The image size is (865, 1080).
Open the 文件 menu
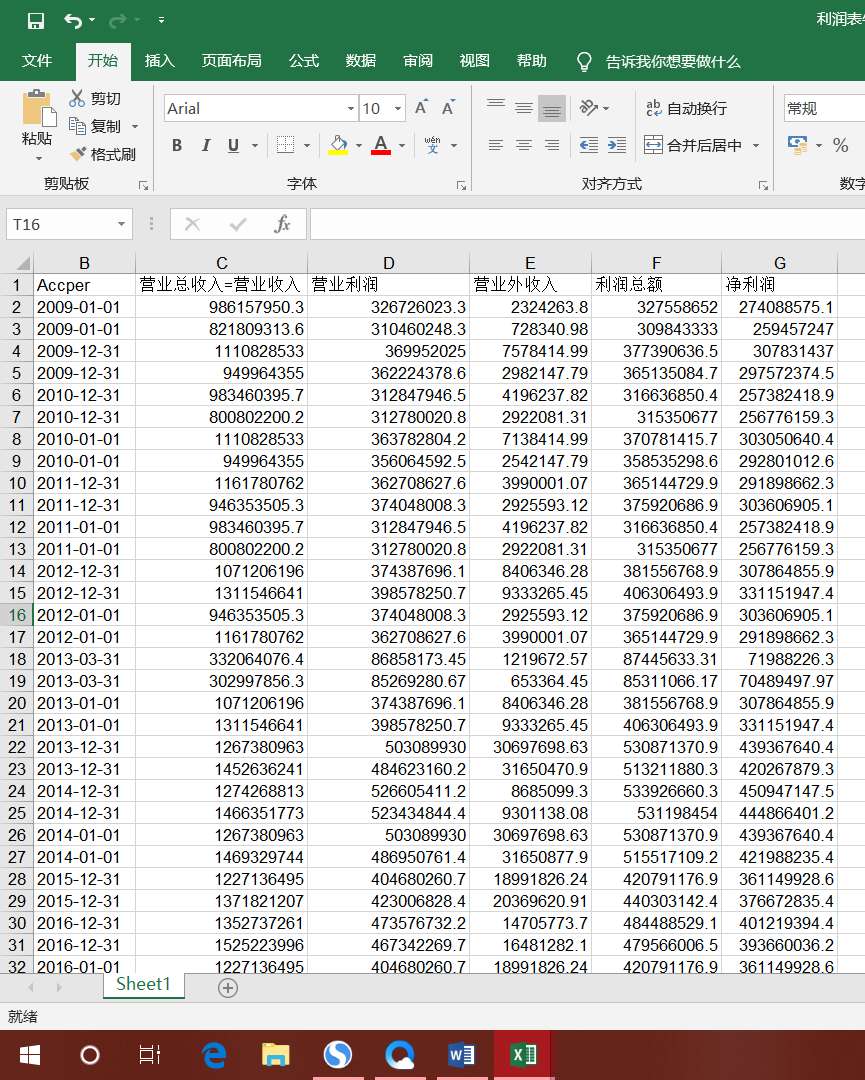point(37,61)
